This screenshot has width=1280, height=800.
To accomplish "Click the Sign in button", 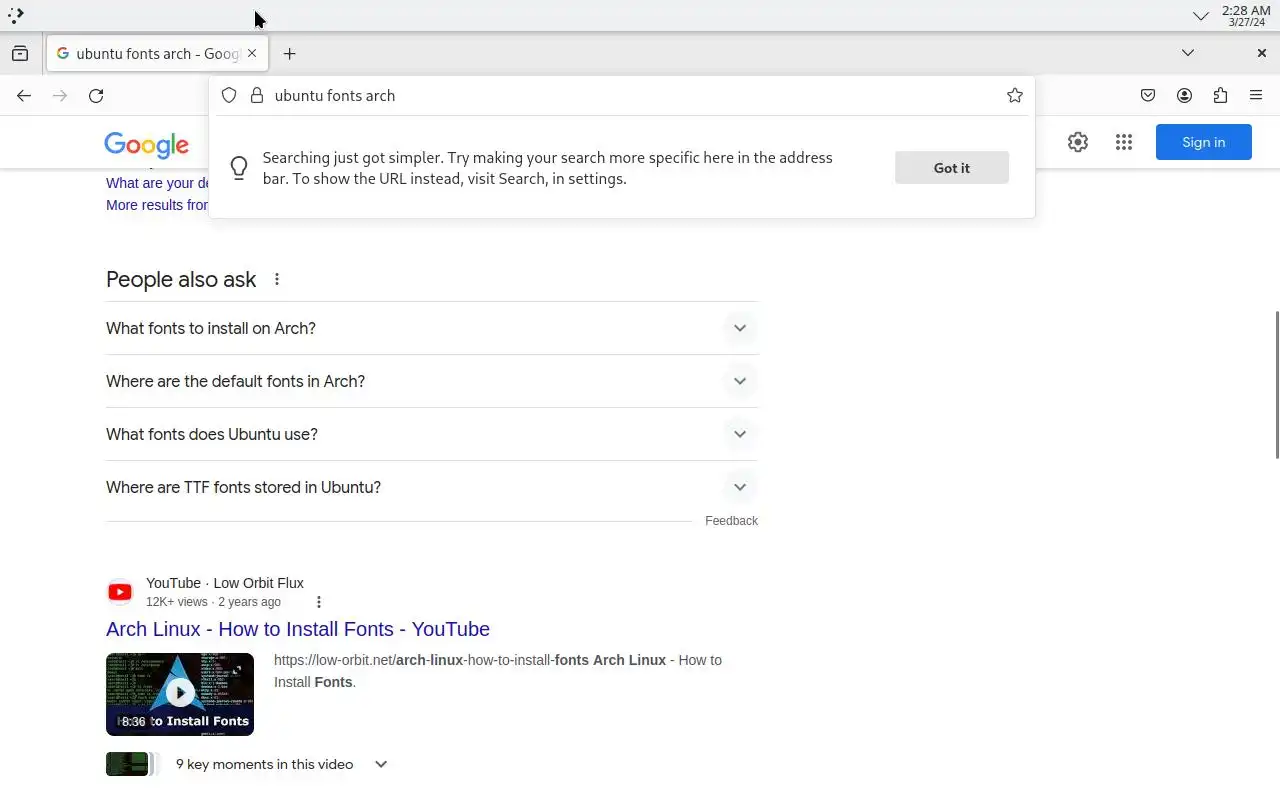I will pos(1204,142).
